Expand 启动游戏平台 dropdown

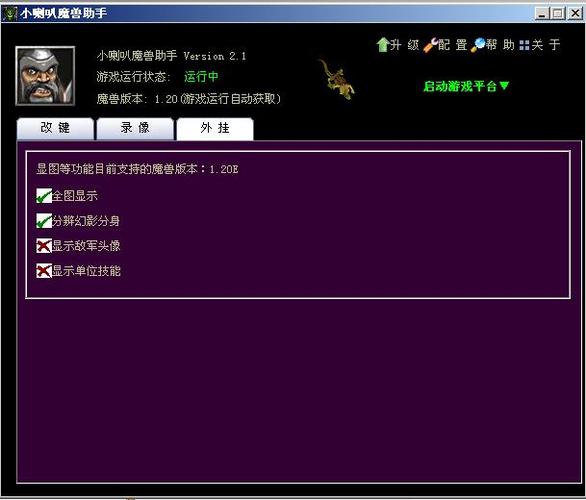pos(466,86)
